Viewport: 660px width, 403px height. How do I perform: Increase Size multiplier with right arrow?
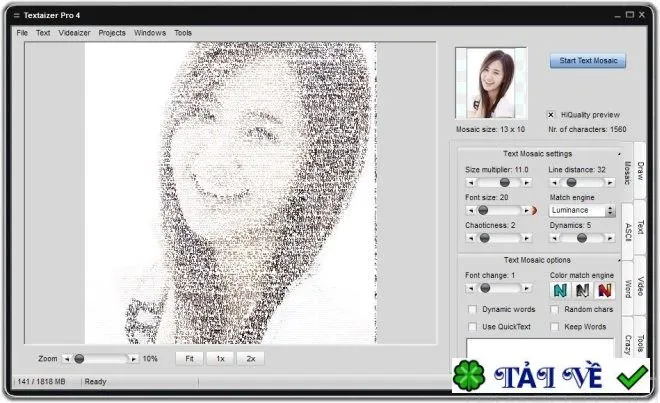pos(526,182)
